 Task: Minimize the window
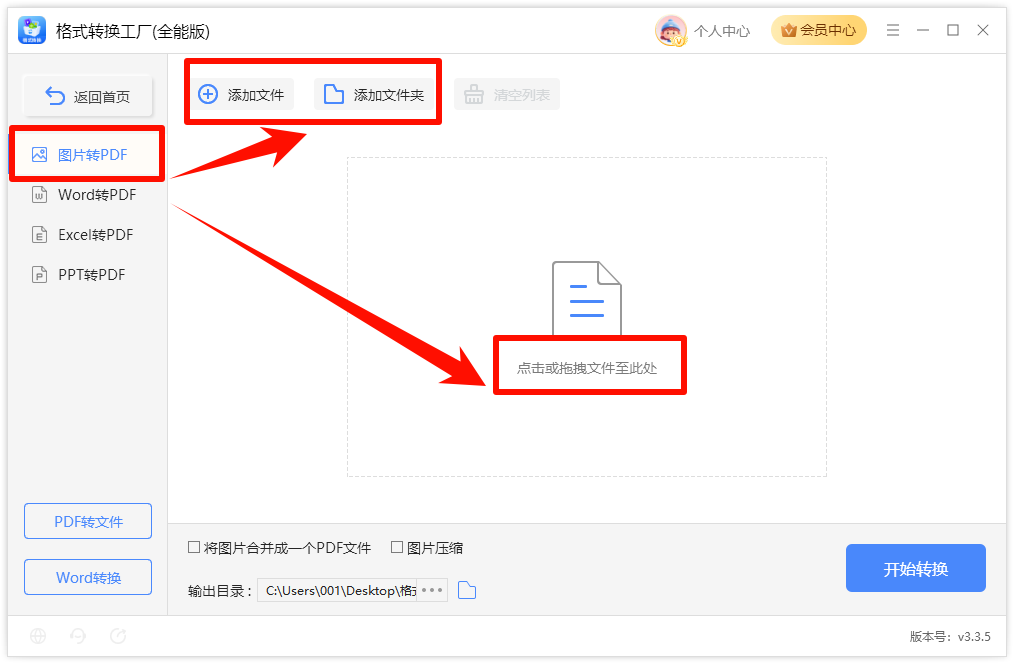pyautogui.click(x=923, y=30)
